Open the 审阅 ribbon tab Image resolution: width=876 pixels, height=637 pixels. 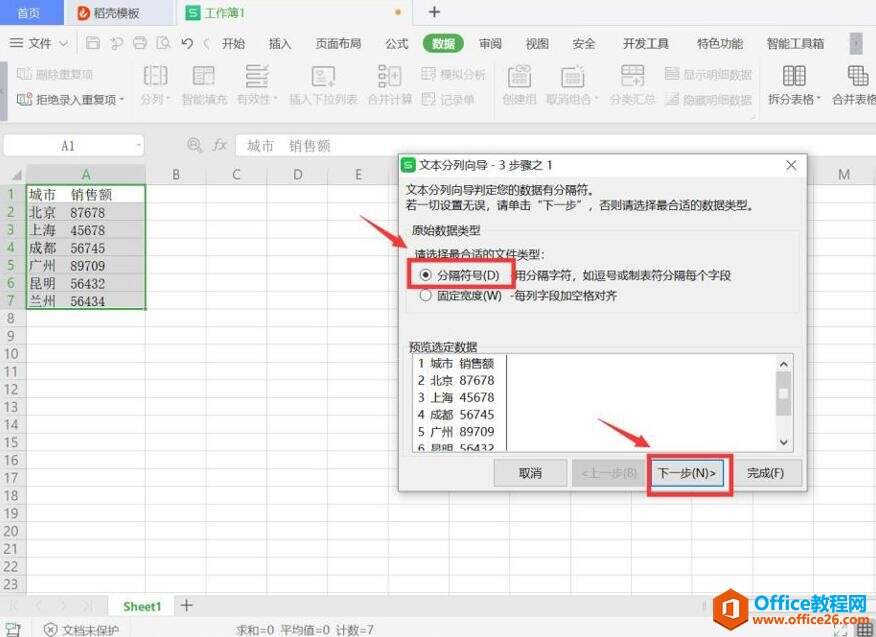[490, 44]
